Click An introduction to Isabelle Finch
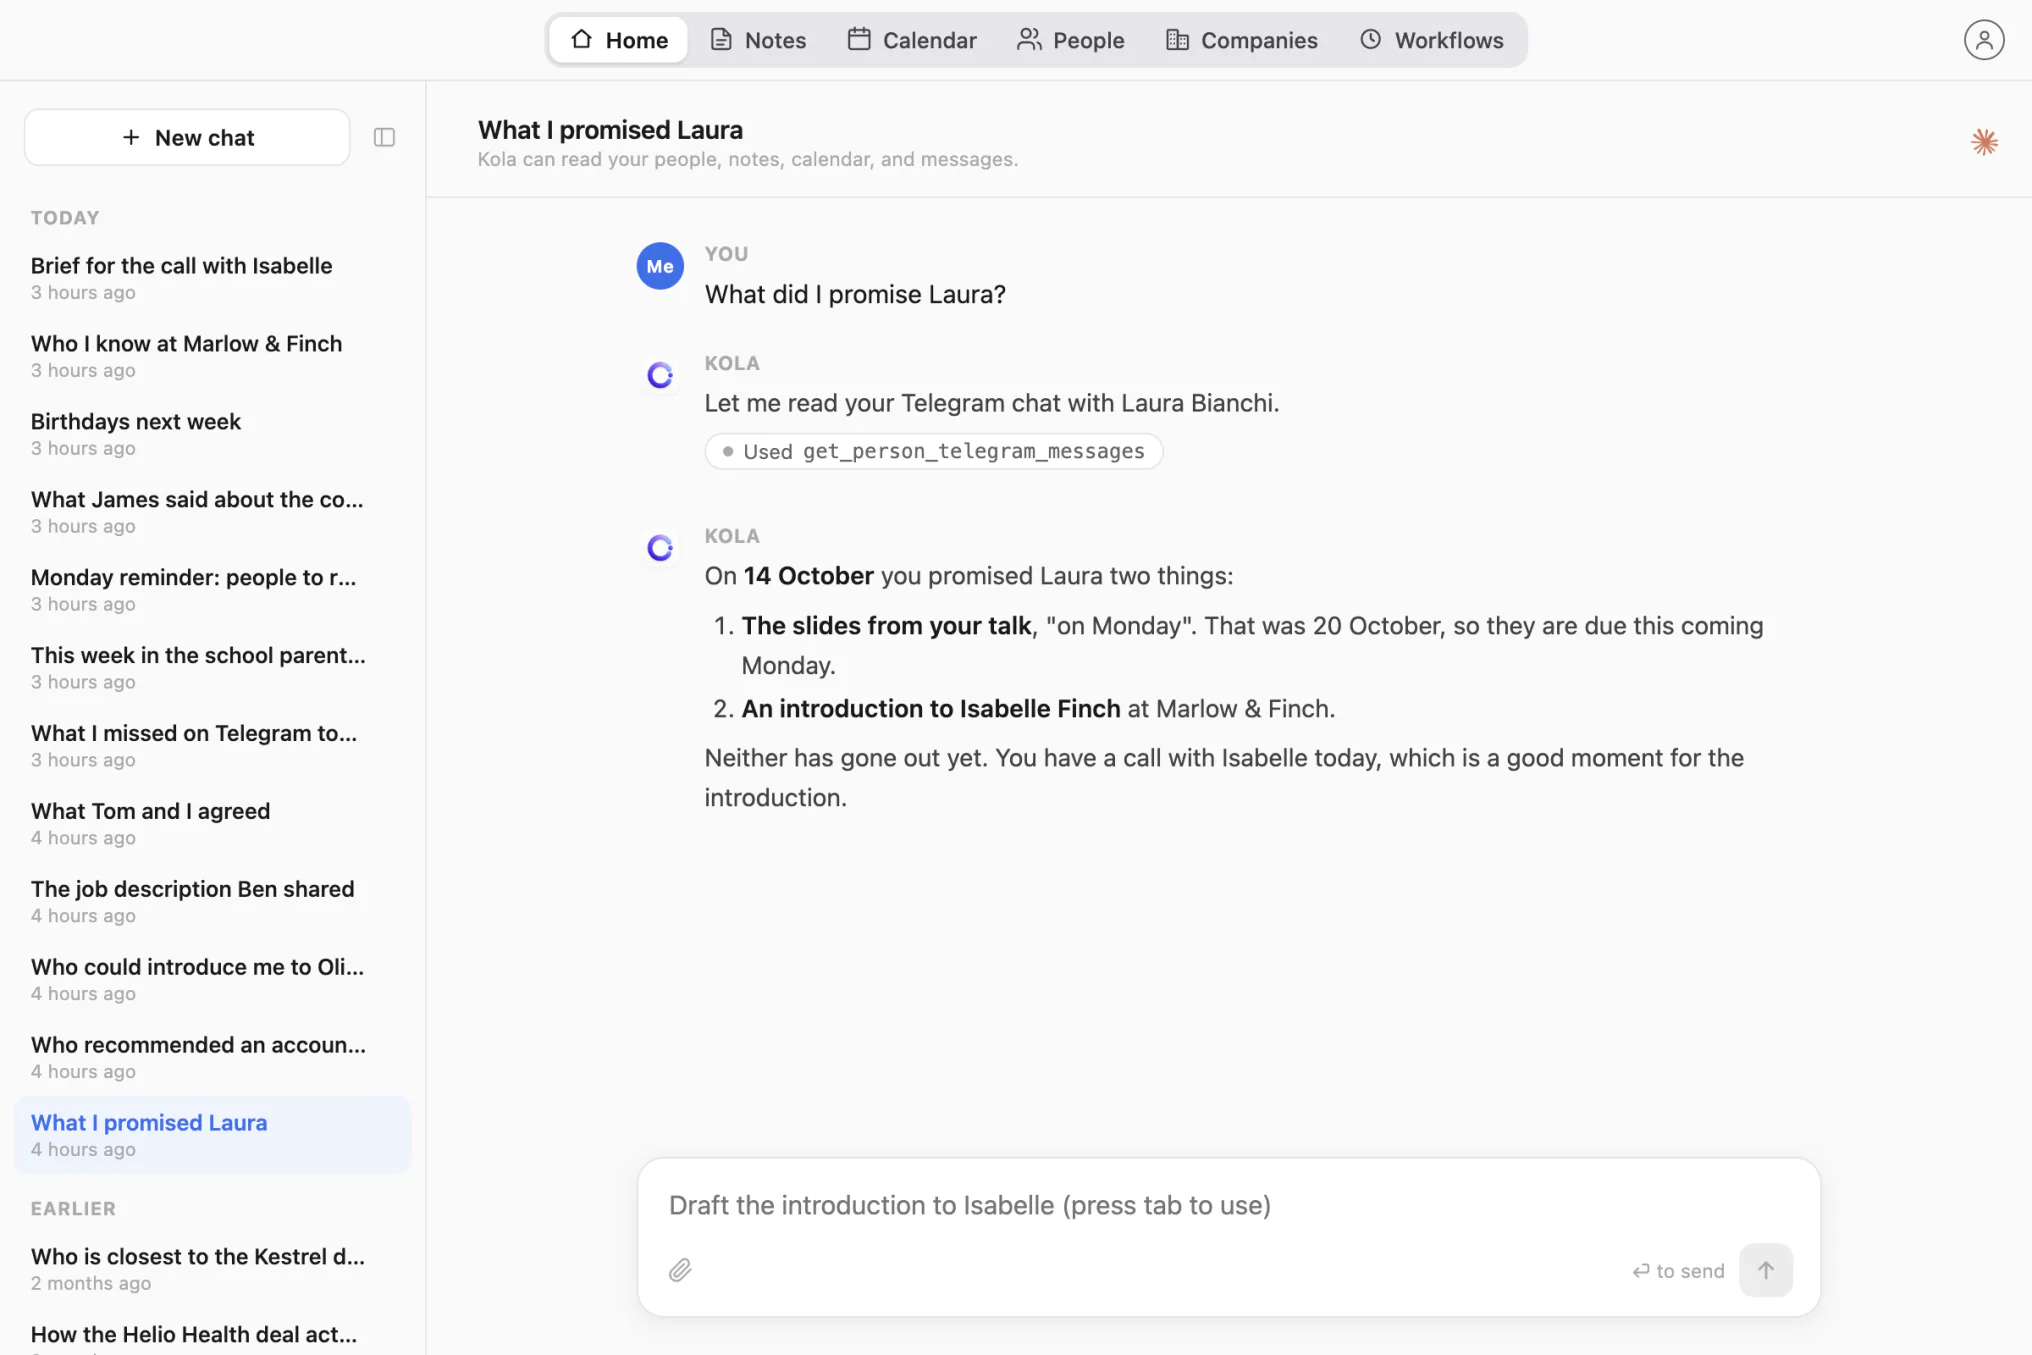 (x=931, y=709)
